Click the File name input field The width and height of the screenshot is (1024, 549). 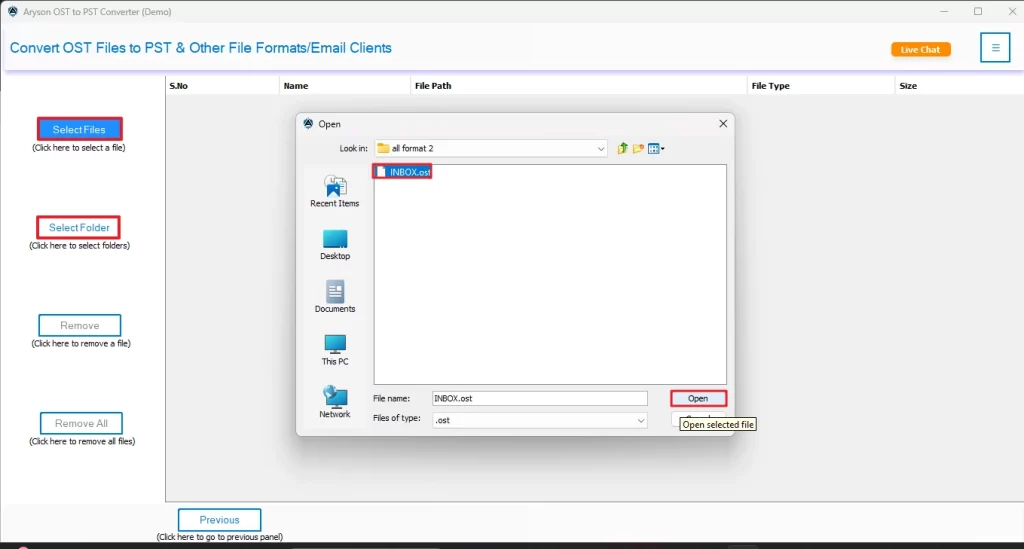click(539, 398)
